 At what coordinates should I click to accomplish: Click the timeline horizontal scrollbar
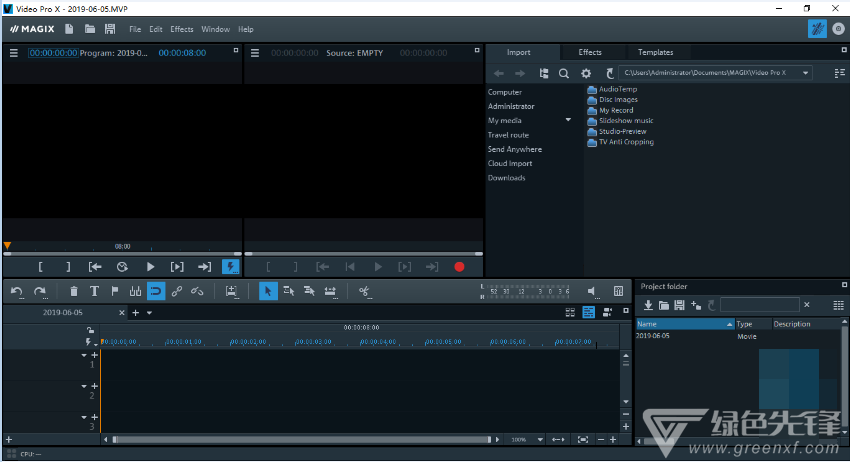[301, 440]
